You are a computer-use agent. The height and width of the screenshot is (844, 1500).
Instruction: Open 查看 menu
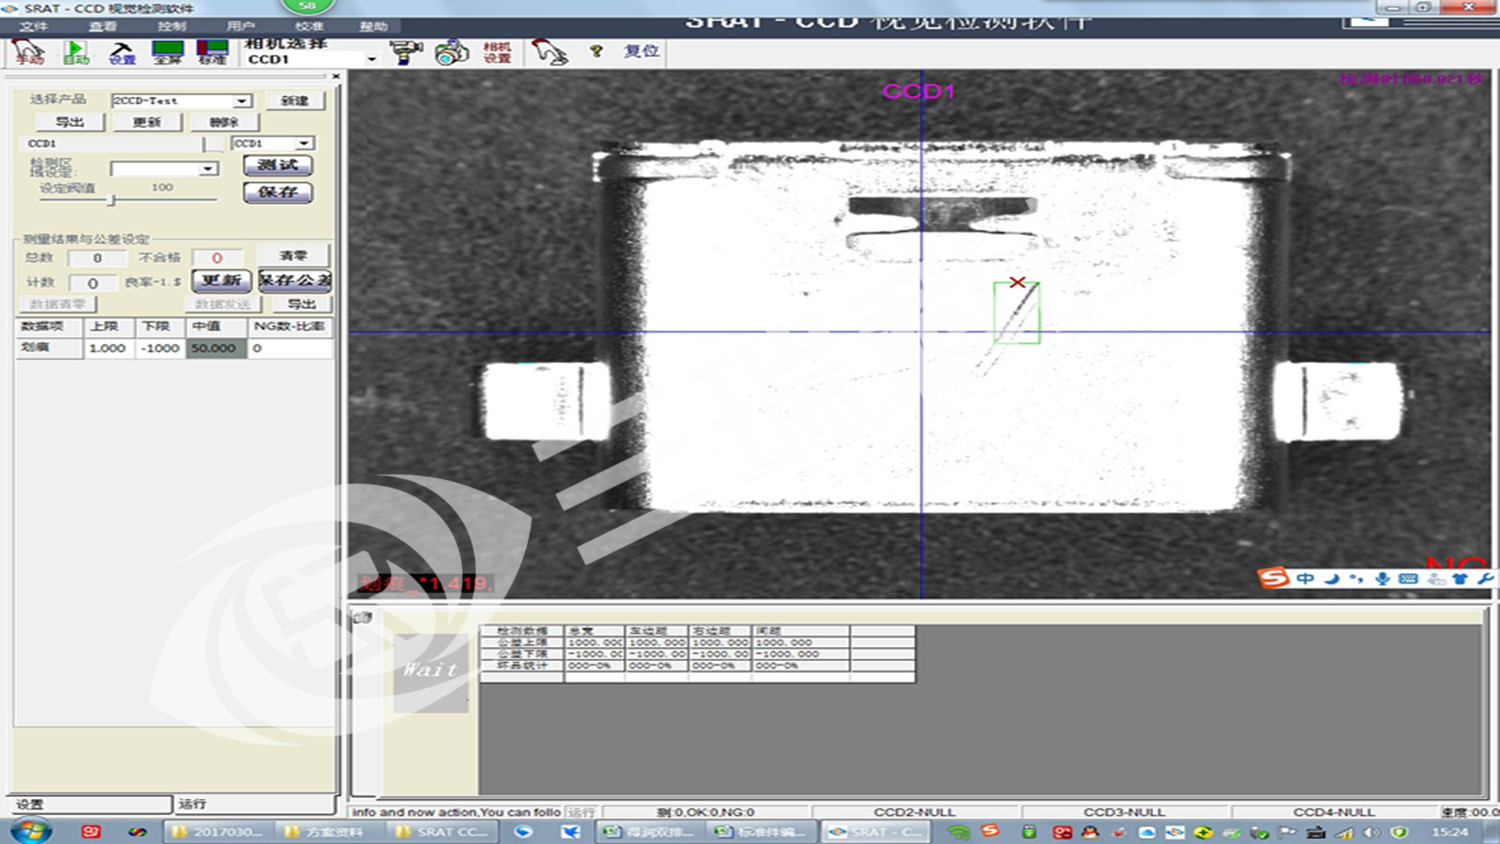click(x=102, y=26)
